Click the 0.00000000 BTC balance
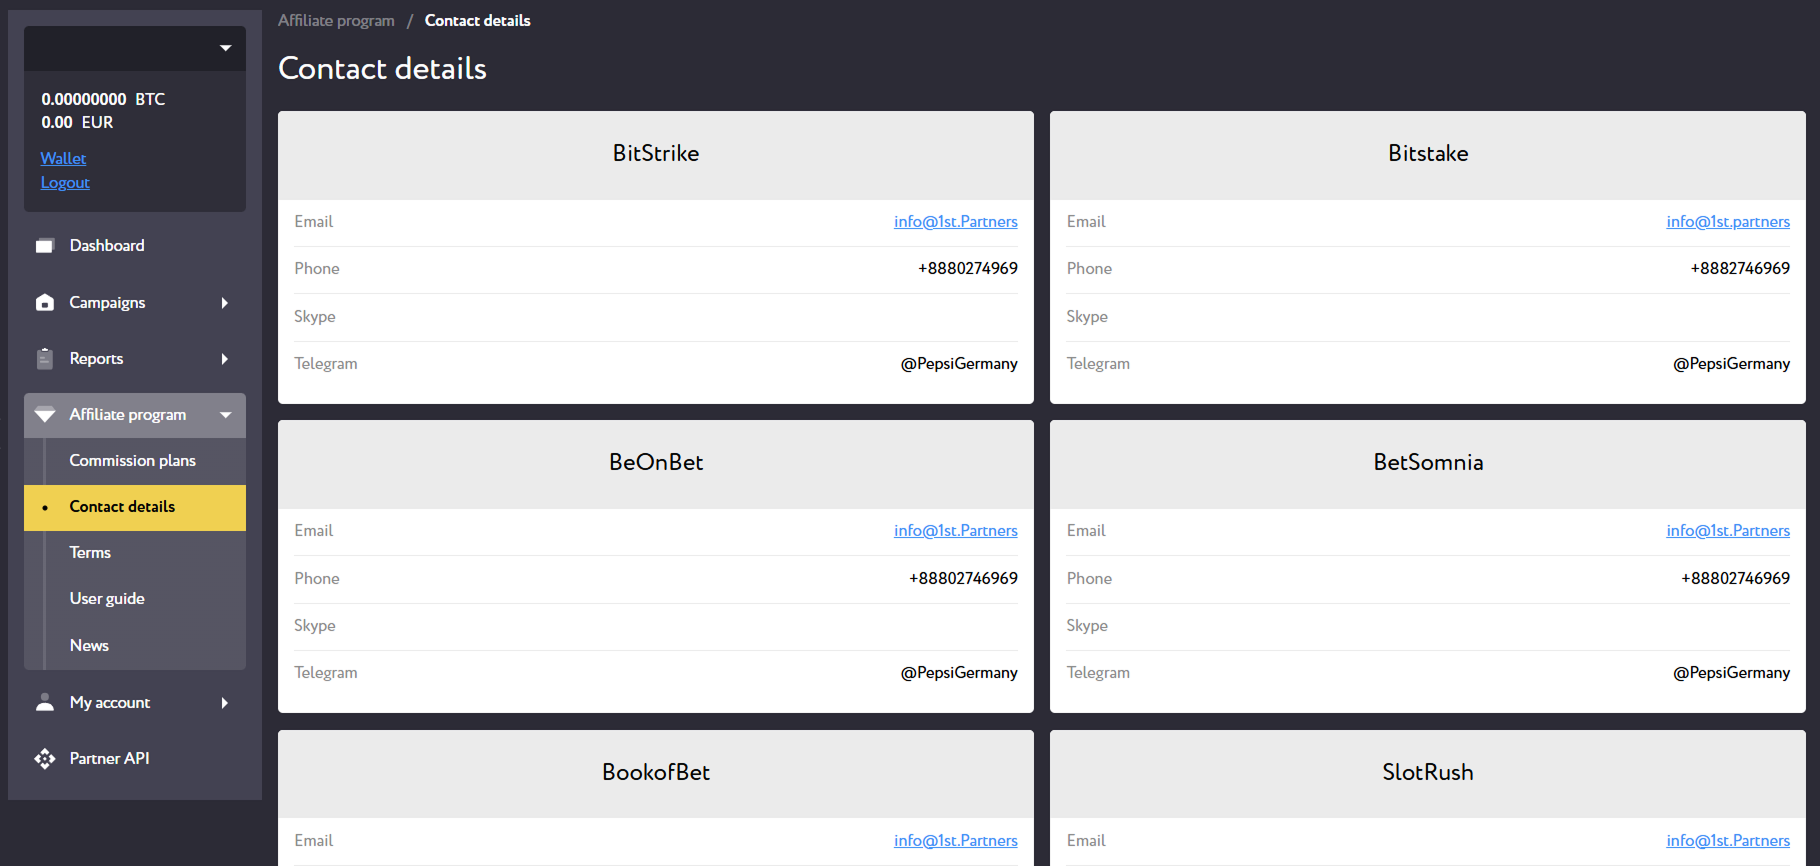The image size is (1820, 866). pos(103,99)
